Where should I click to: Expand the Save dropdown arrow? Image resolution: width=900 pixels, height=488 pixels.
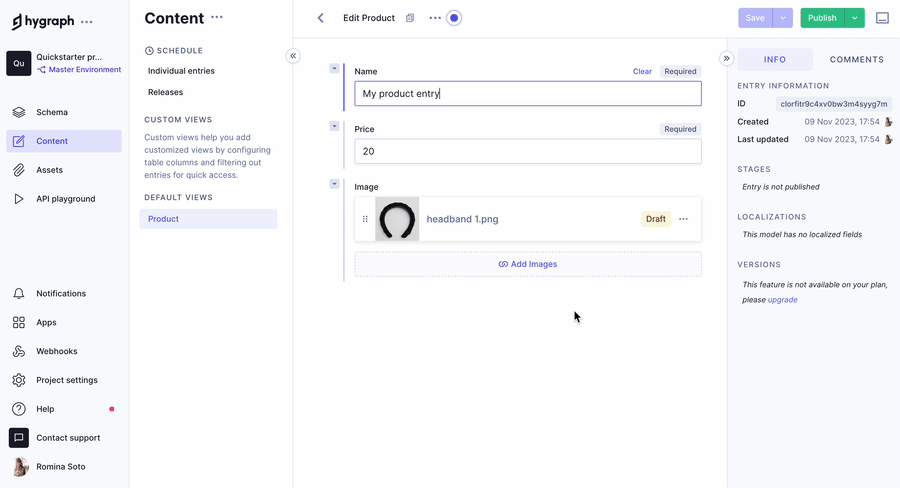[783, 18]
